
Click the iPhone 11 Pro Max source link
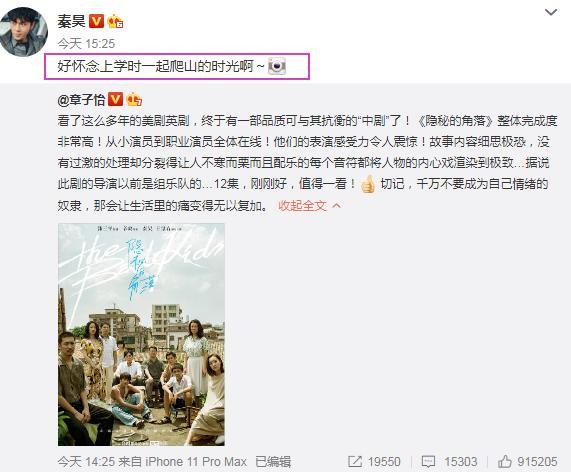[196, 462]
